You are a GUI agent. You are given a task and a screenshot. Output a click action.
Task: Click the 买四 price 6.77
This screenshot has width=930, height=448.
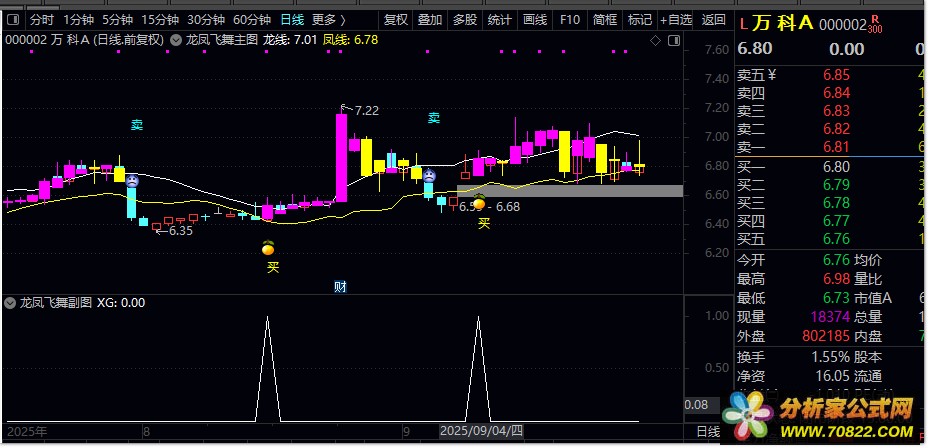click(836, 221)
